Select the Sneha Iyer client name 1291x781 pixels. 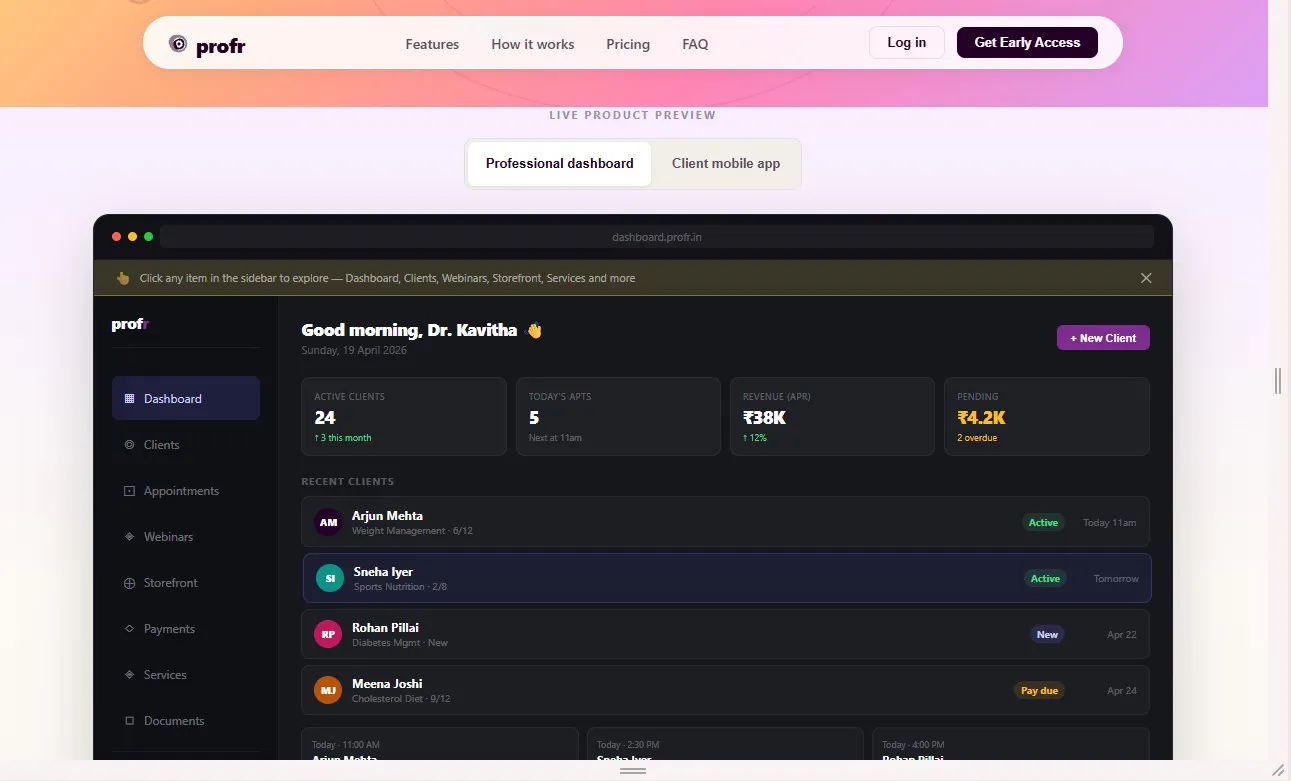tap(383, 572)
